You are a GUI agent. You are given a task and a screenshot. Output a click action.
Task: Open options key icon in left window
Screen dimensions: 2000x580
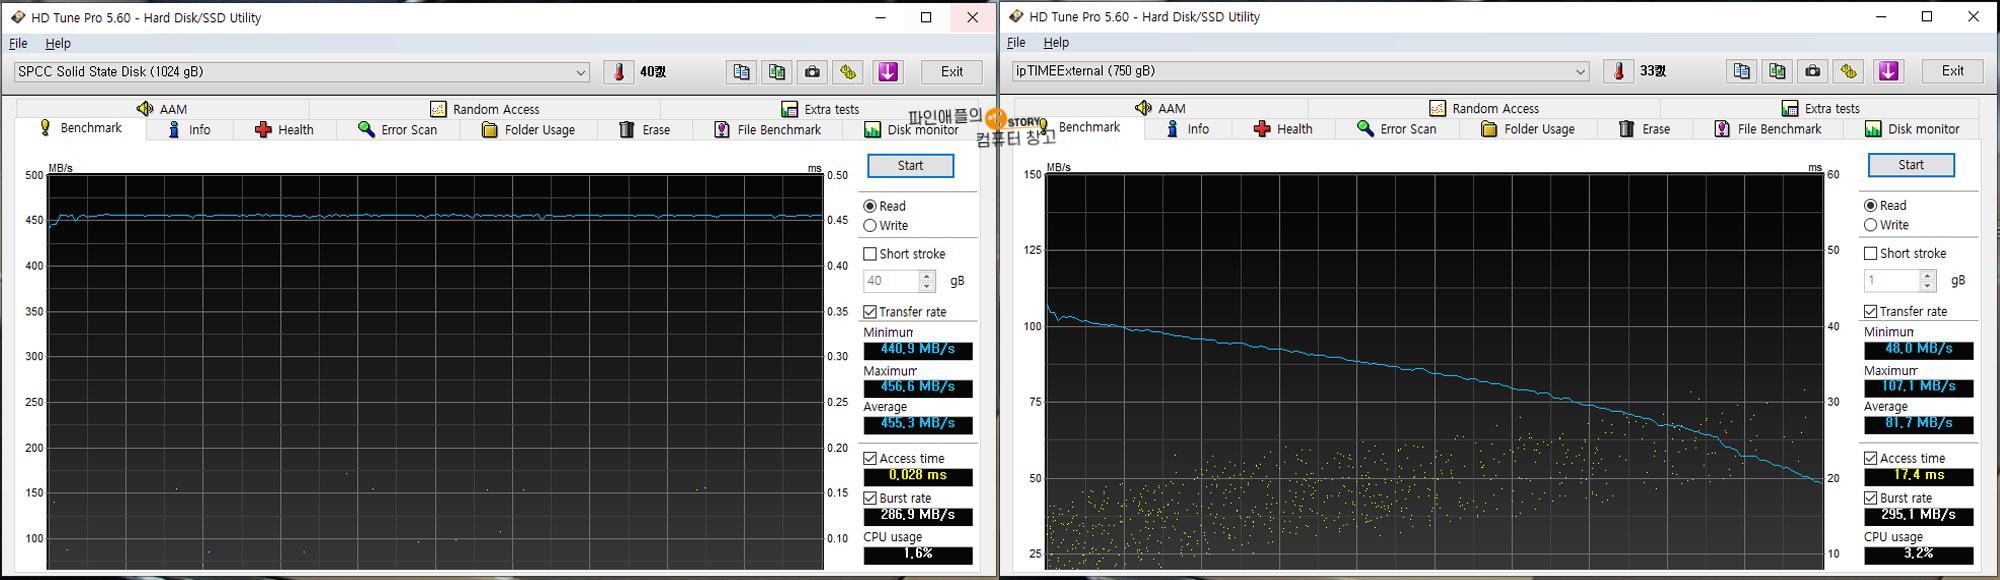click(x=848, y=72)
